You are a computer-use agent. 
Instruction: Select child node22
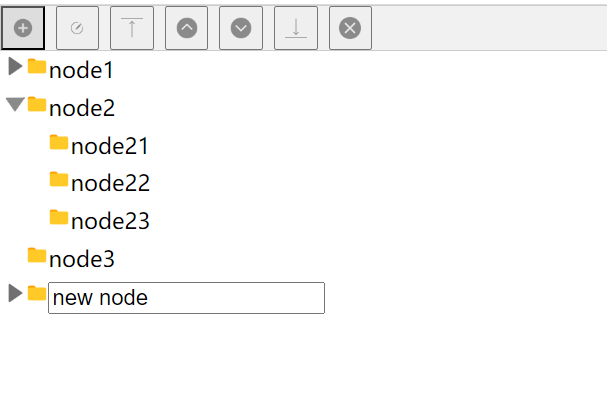pyautogui.click(x=110, y=183)
